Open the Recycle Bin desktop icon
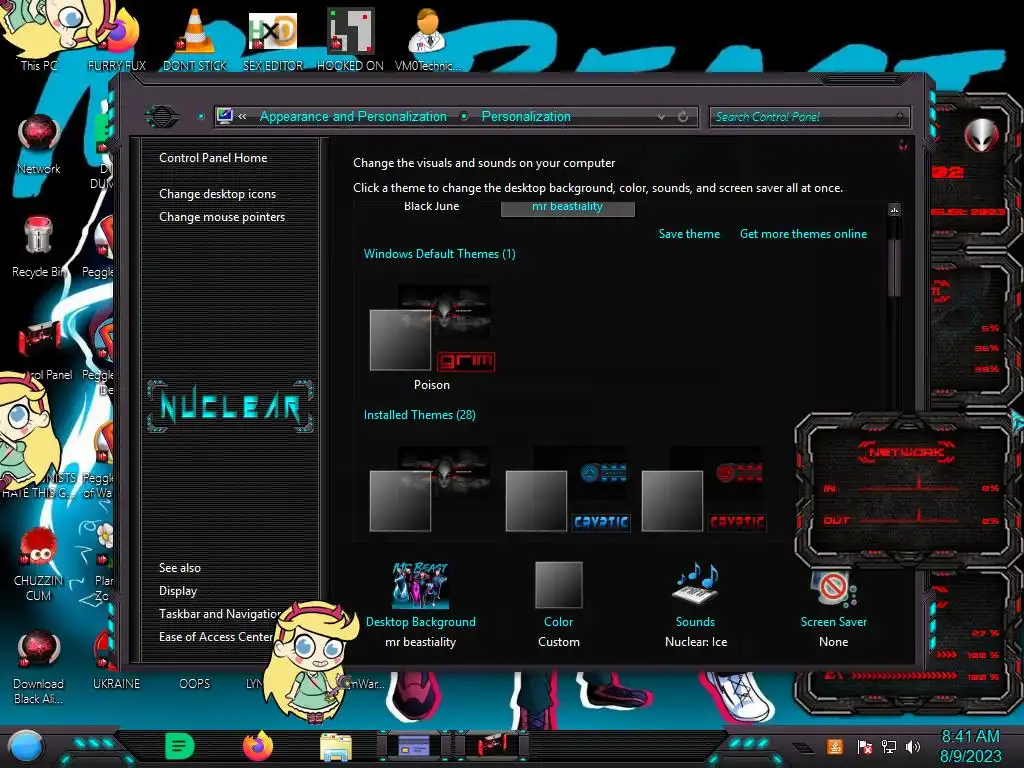The width and height of the screenshot is (1024, 768). pyautogui.click(x=39, y=236)
